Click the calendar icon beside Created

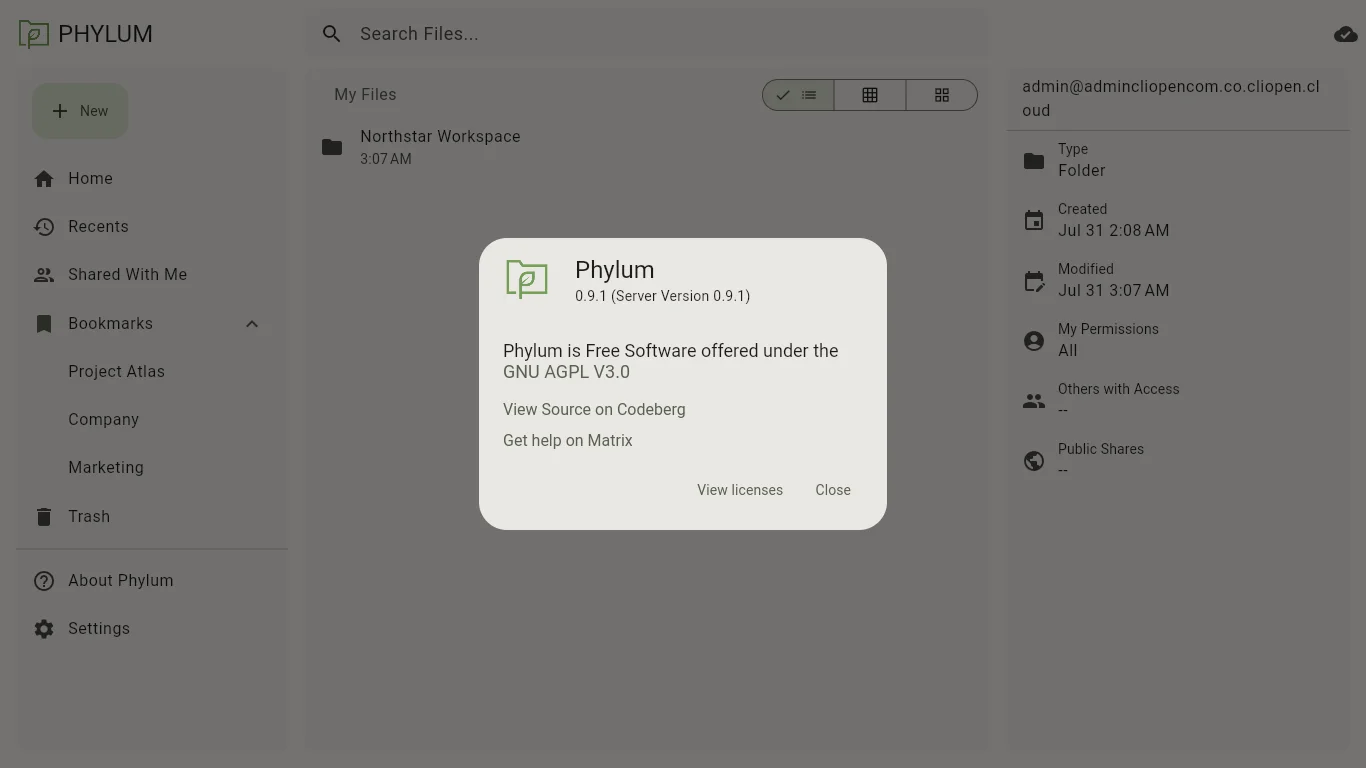click(1034, 221)
